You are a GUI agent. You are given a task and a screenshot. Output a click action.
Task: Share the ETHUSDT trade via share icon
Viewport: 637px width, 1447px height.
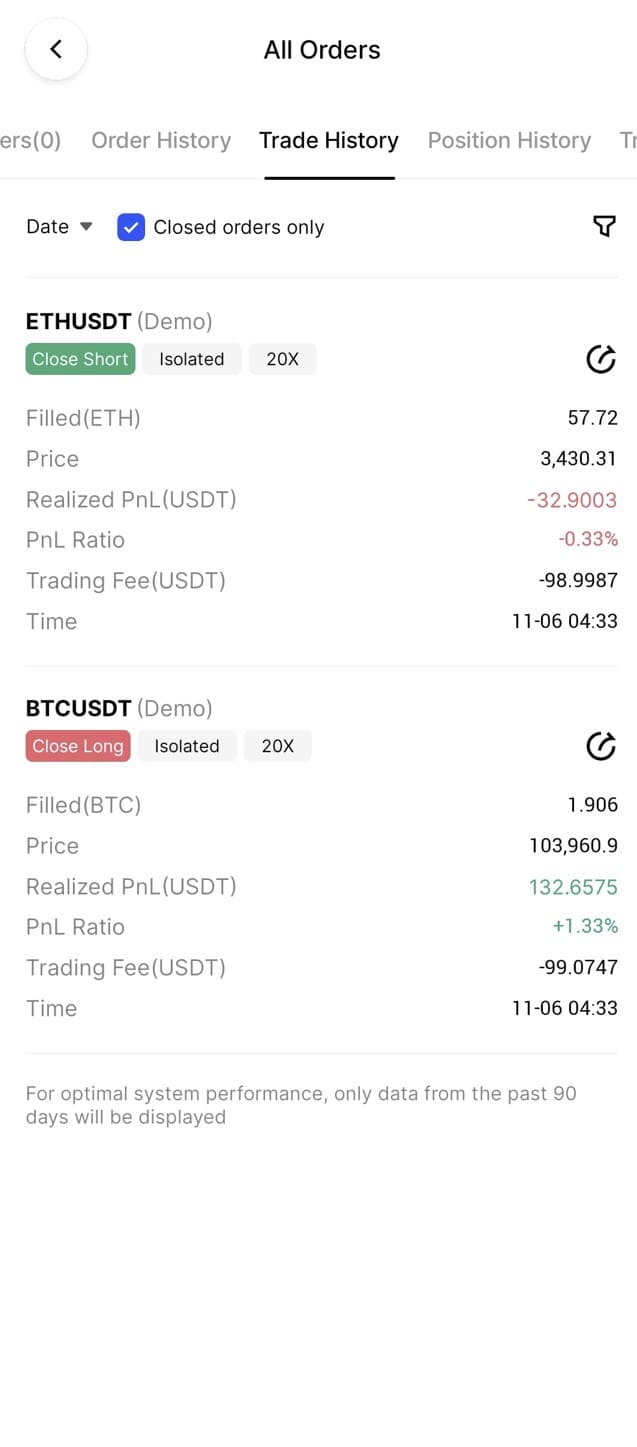tap(600, 359)
